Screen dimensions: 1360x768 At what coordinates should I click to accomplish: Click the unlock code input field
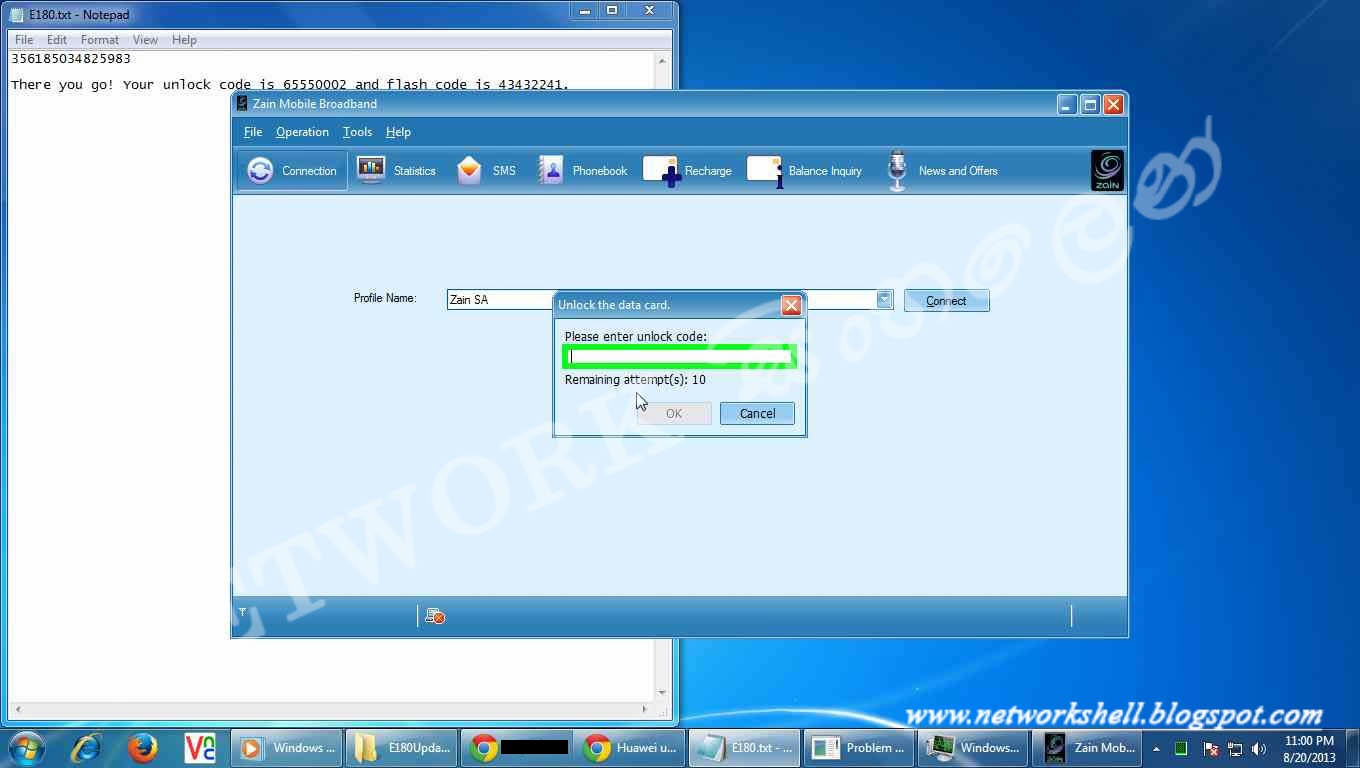[679, 356]
